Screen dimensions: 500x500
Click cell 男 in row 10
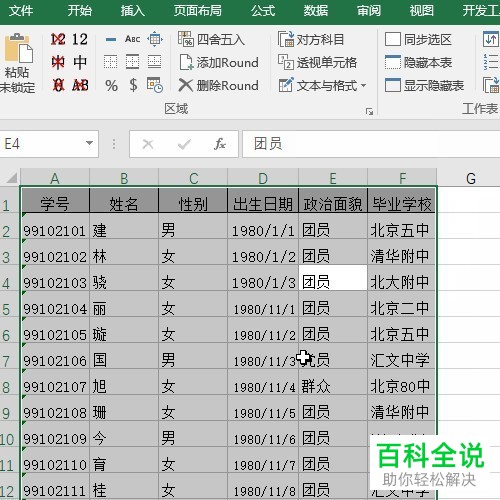[193, 434]
